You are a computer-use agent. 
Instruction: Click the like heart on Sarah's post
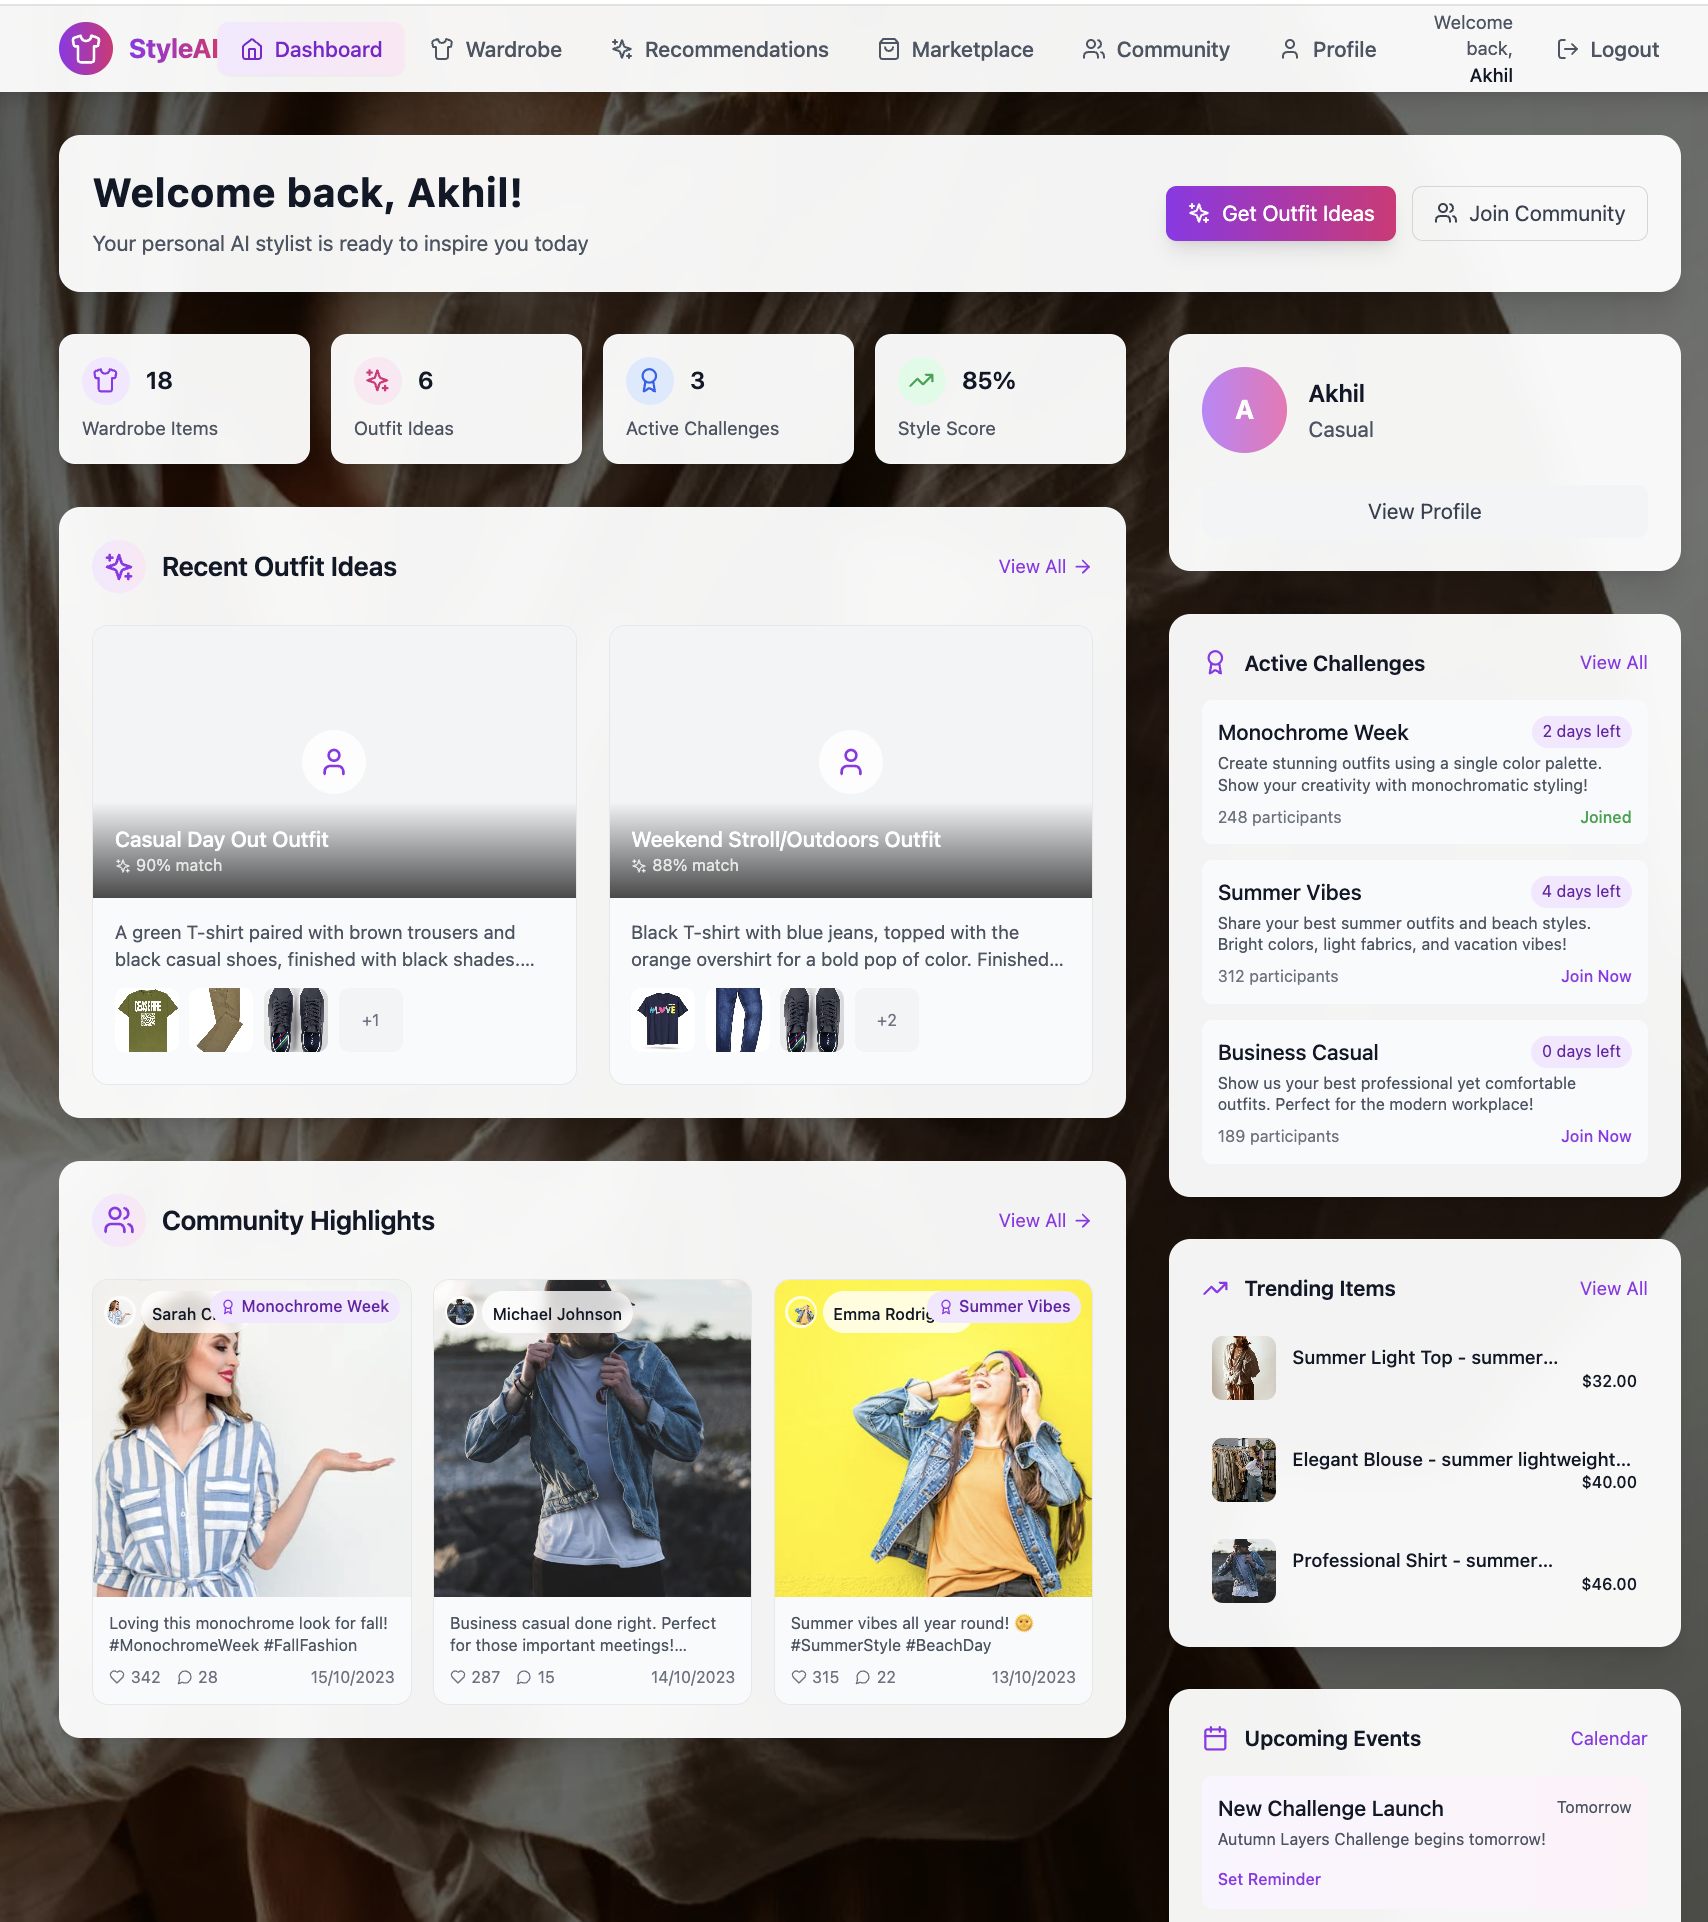pyautogui.click(x=117, y=1677)
